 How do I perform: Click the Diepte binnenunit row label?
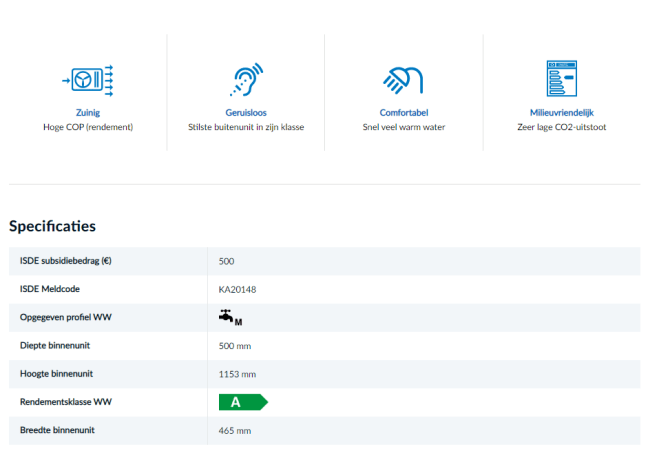coord(57,345)
